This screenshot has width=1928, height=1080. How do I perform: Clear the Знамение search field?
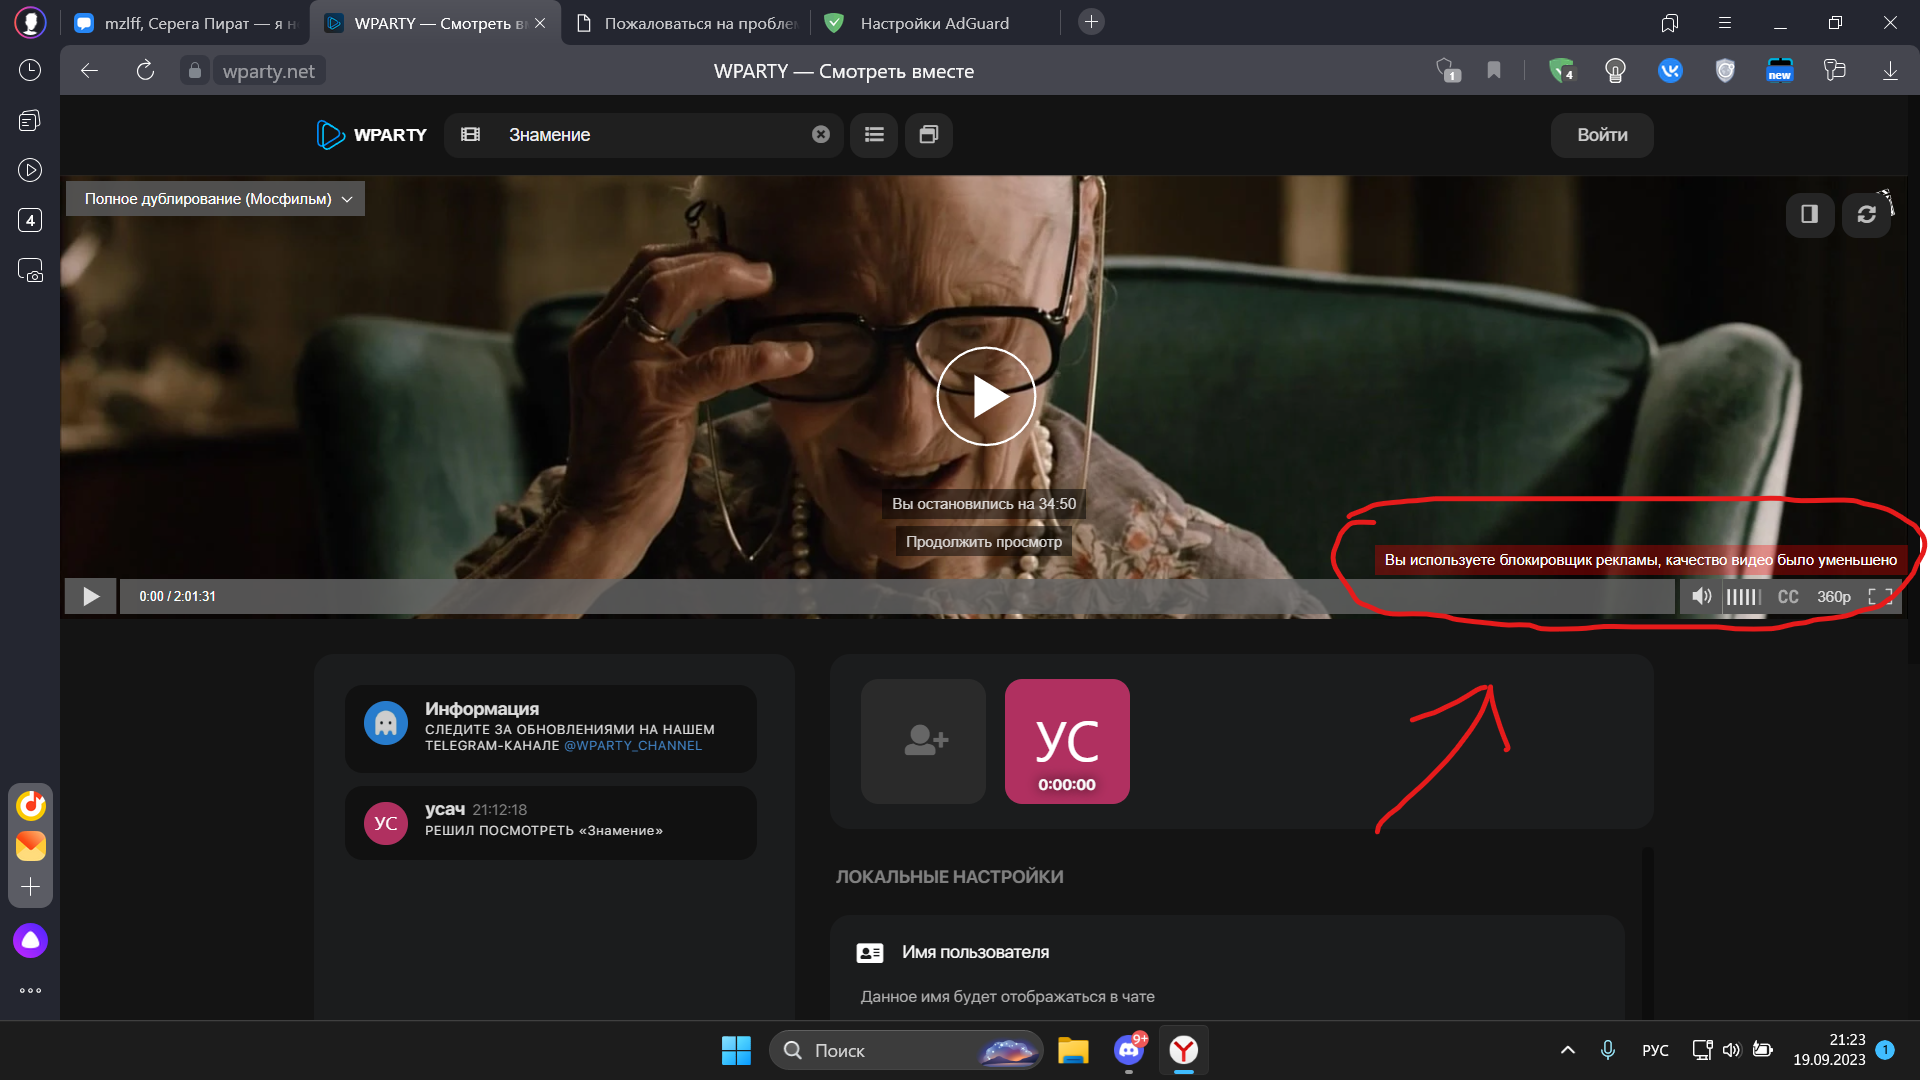coord(820,135)
